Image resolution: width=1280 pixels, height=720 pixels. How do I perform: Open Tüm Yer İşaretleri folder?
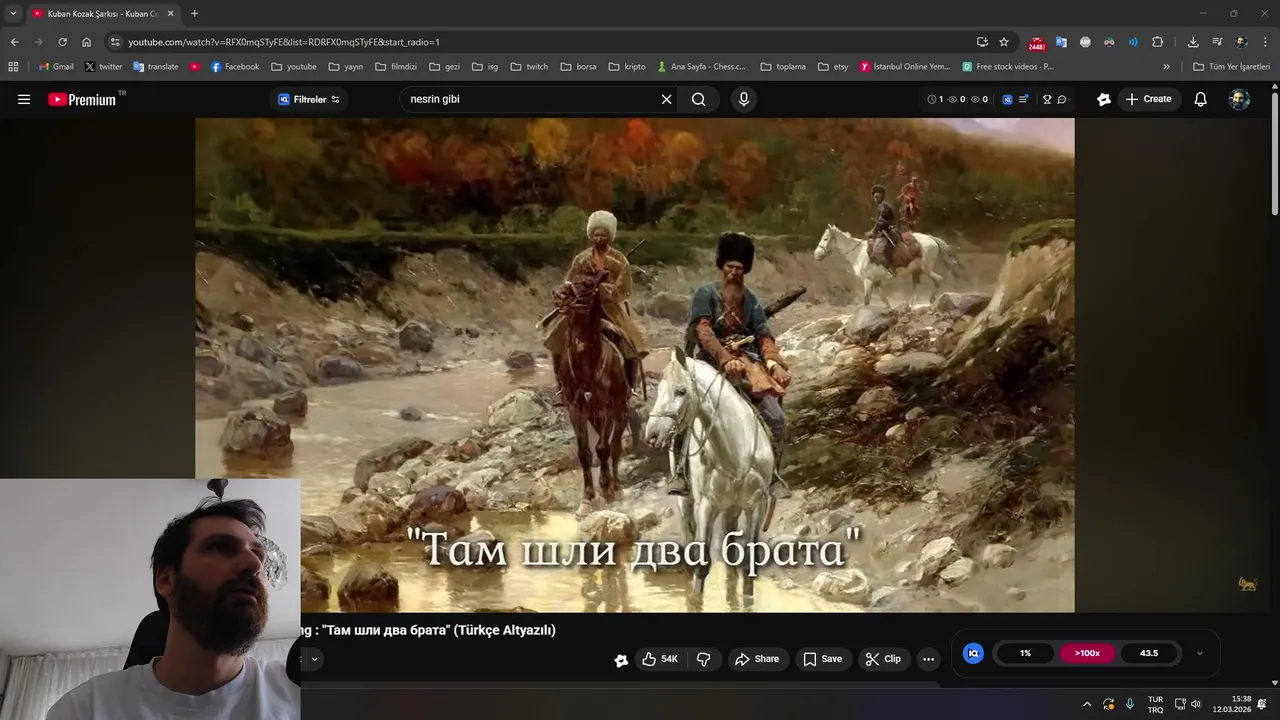(x=1231, y=67)
